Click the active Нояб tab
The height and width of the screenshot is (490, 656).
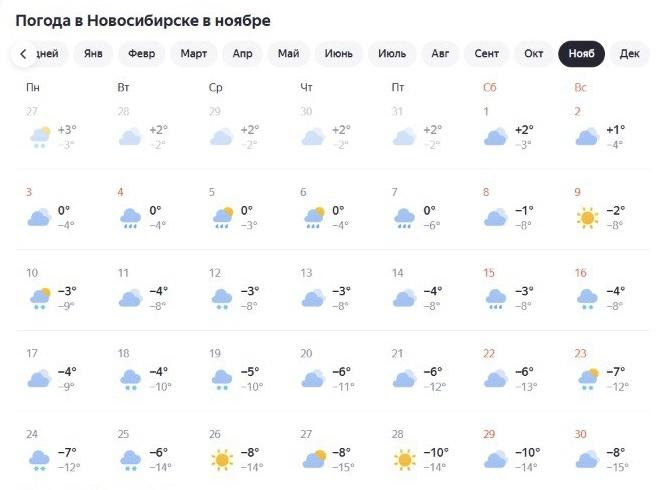[x=581, y=54]
